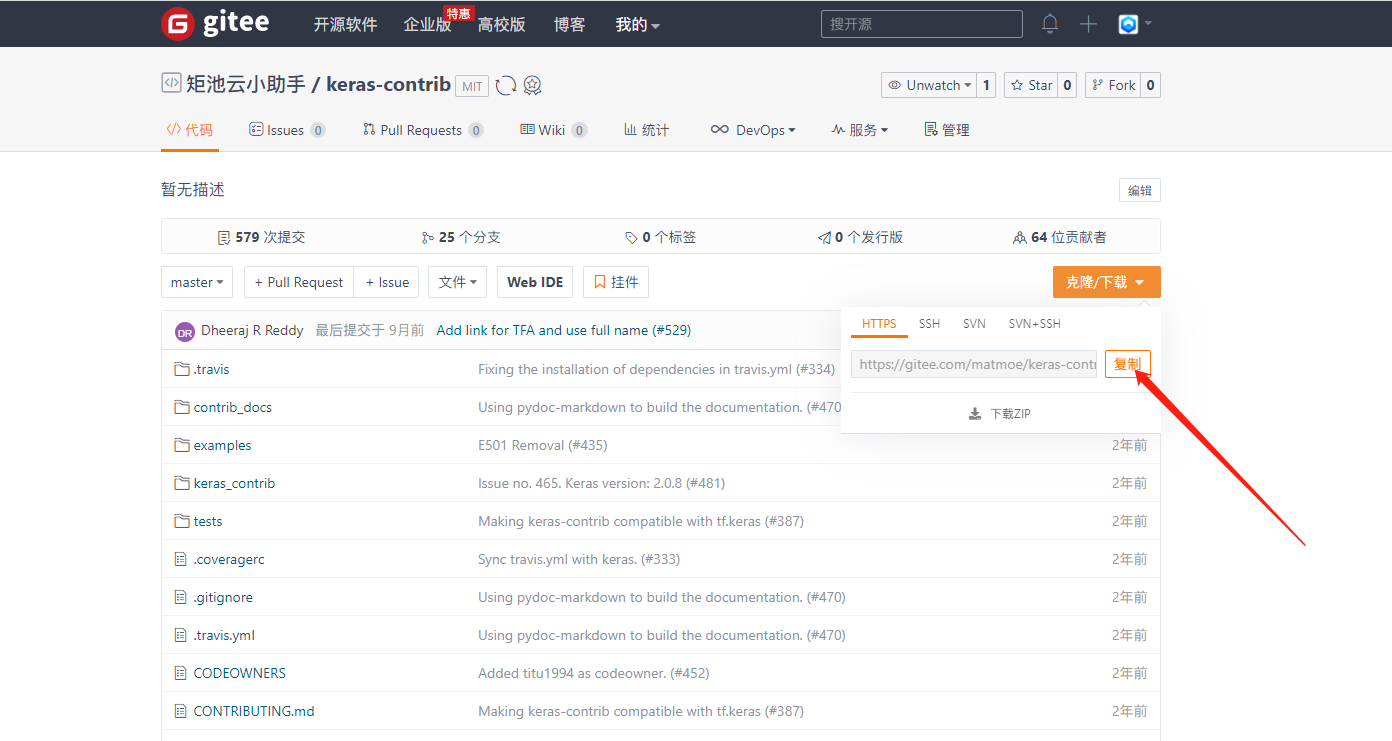Click the clone URL field
Viewport: 1392px width, 741px height.
[x=974, y=364]
